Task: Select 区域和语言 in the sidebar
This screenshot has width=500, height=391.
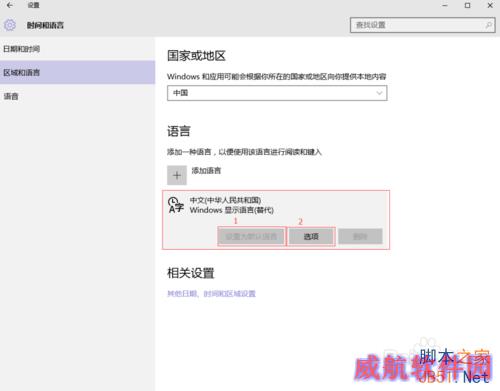Action: tap(77, 72)
